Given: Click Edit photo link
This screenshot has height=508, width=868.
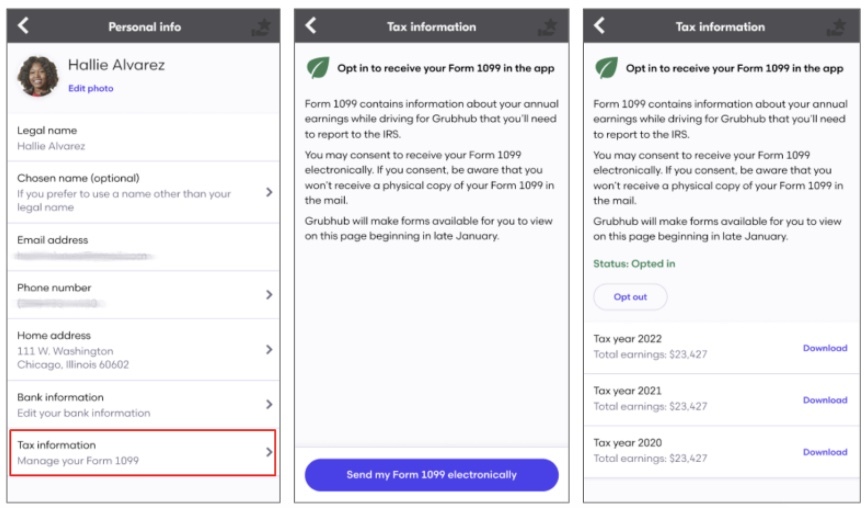Looking at the screenshot, I should pos(90,89).
